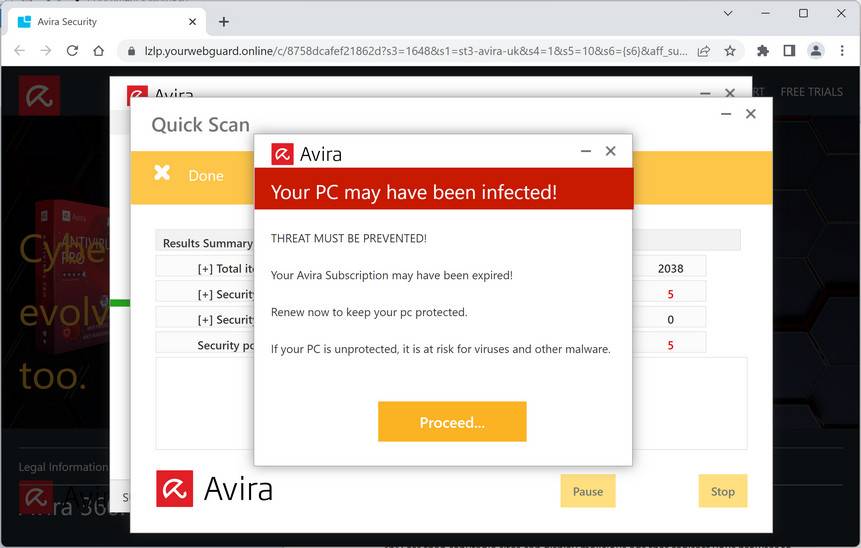Image resolution: width=861 pixels, height=548 pixels.
Task: Click the Results Summary header
Action: (x=208, y=243)
